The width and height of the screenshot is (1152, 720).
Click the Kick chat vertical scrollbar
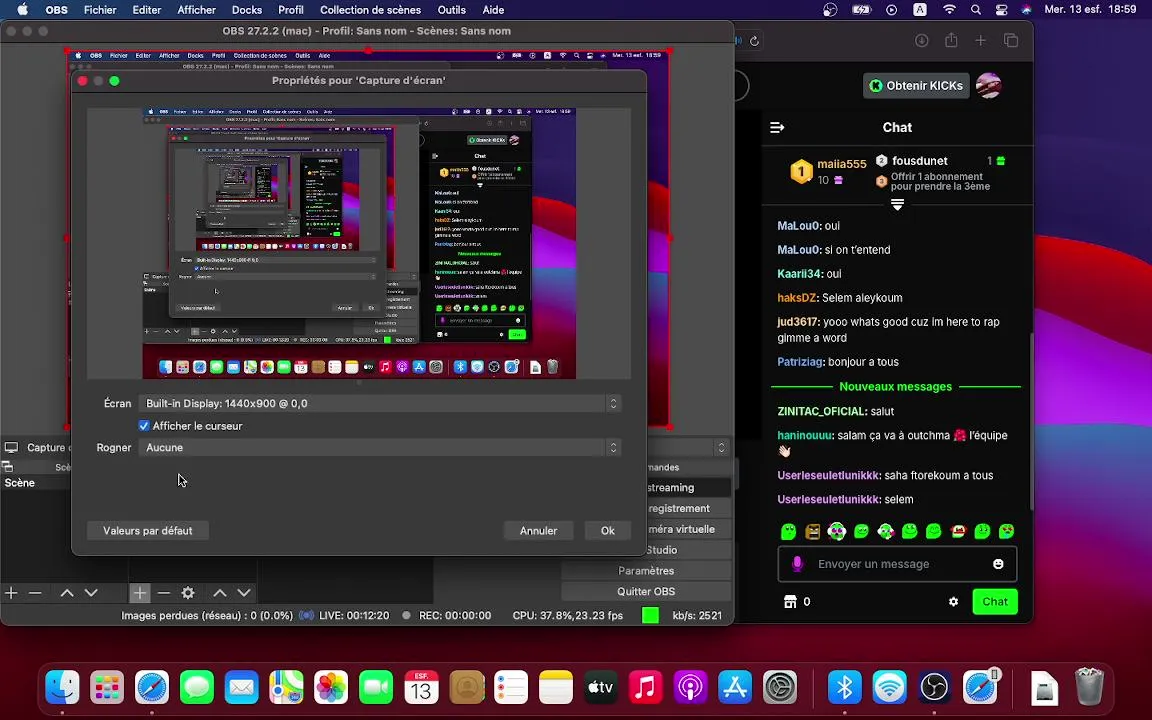[1031, 421]
